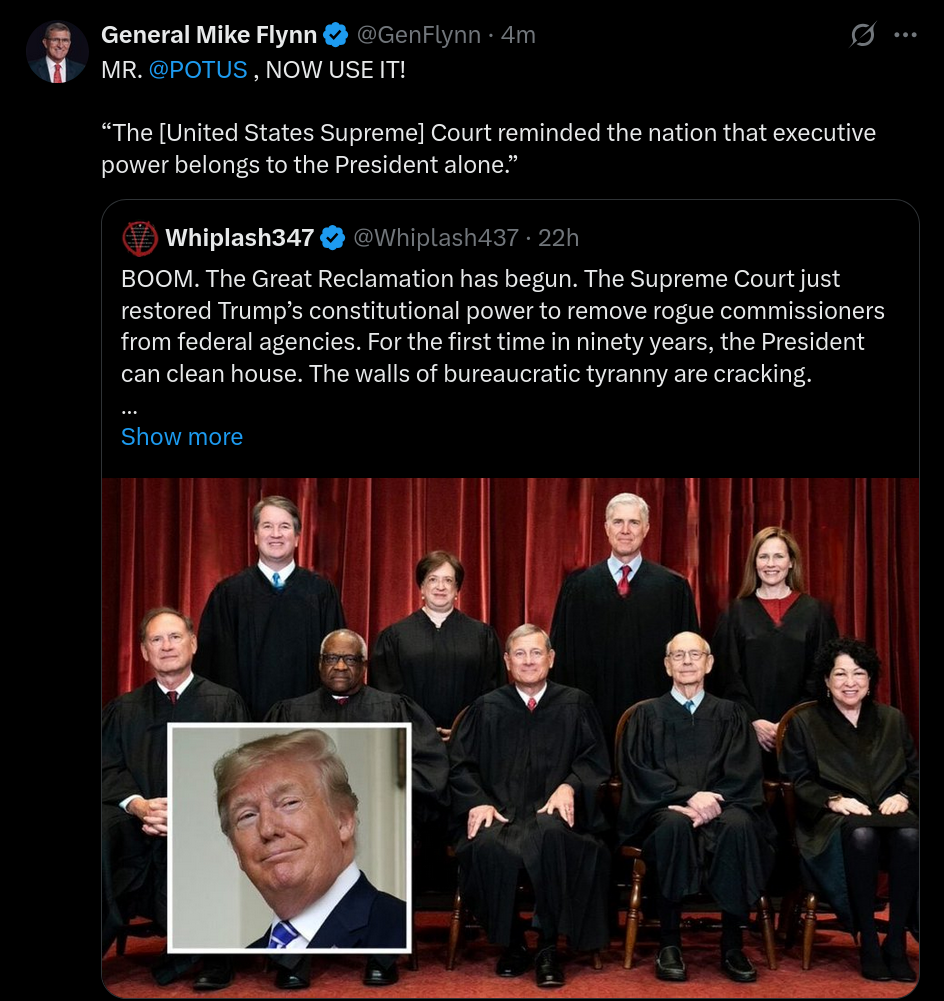Image resolution: width=944 pixels, height=1001 pixels.
Task: Click the General Mike Flynn display name
Action: point(209,34)
